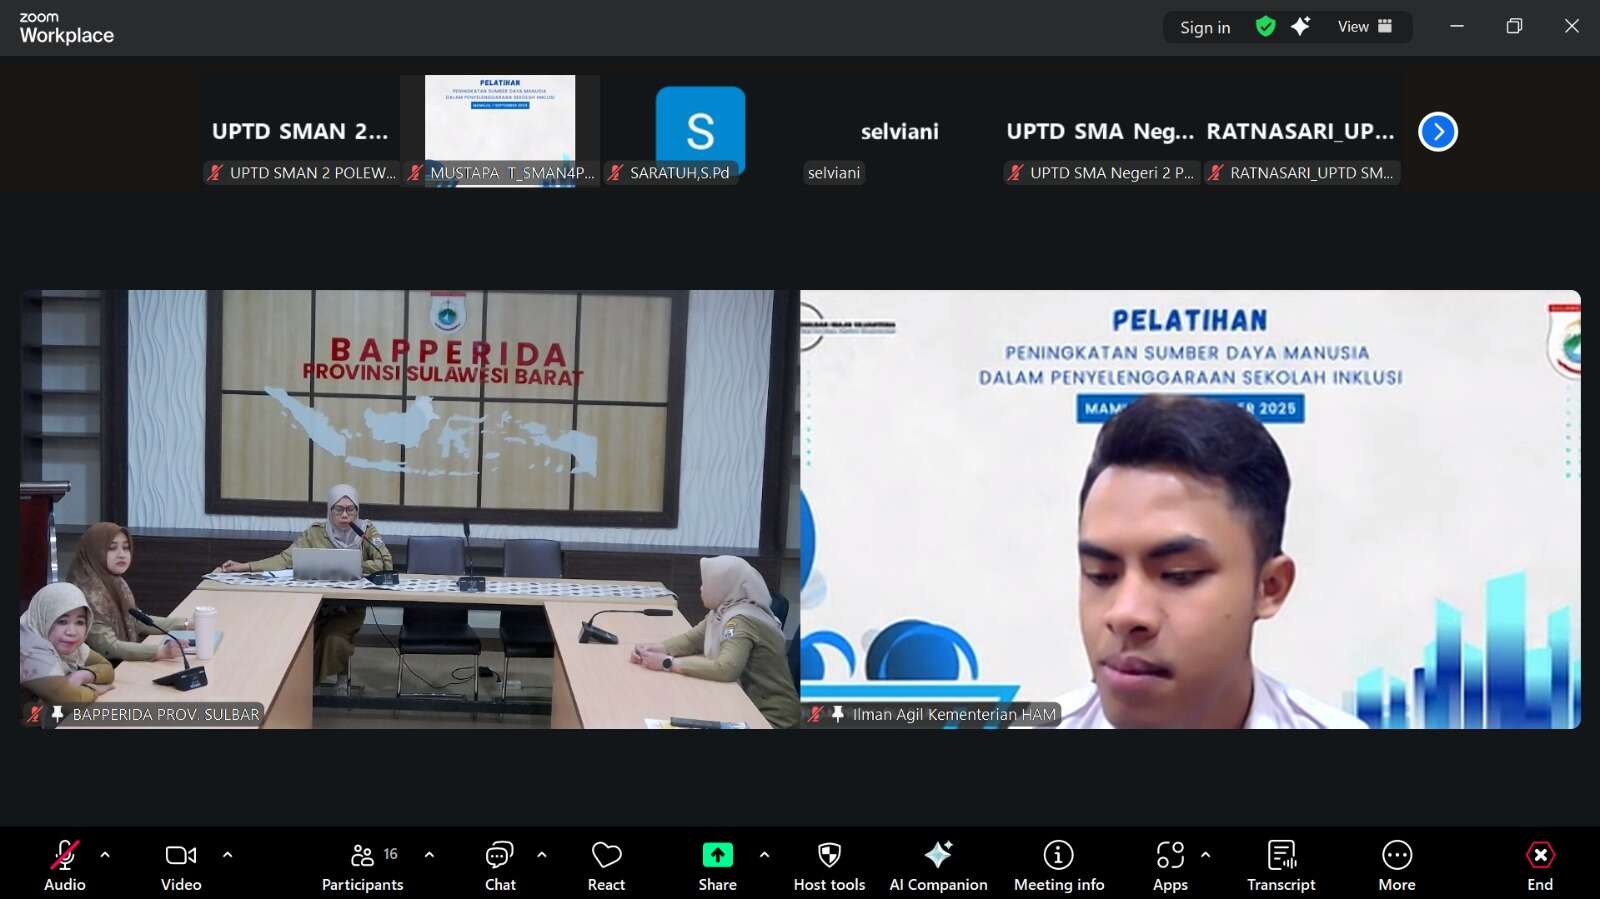Expand video options arrow next to Video
The height and width of the screenshot is (899, 1600).
pyautogui.click(x=227, y=855)
